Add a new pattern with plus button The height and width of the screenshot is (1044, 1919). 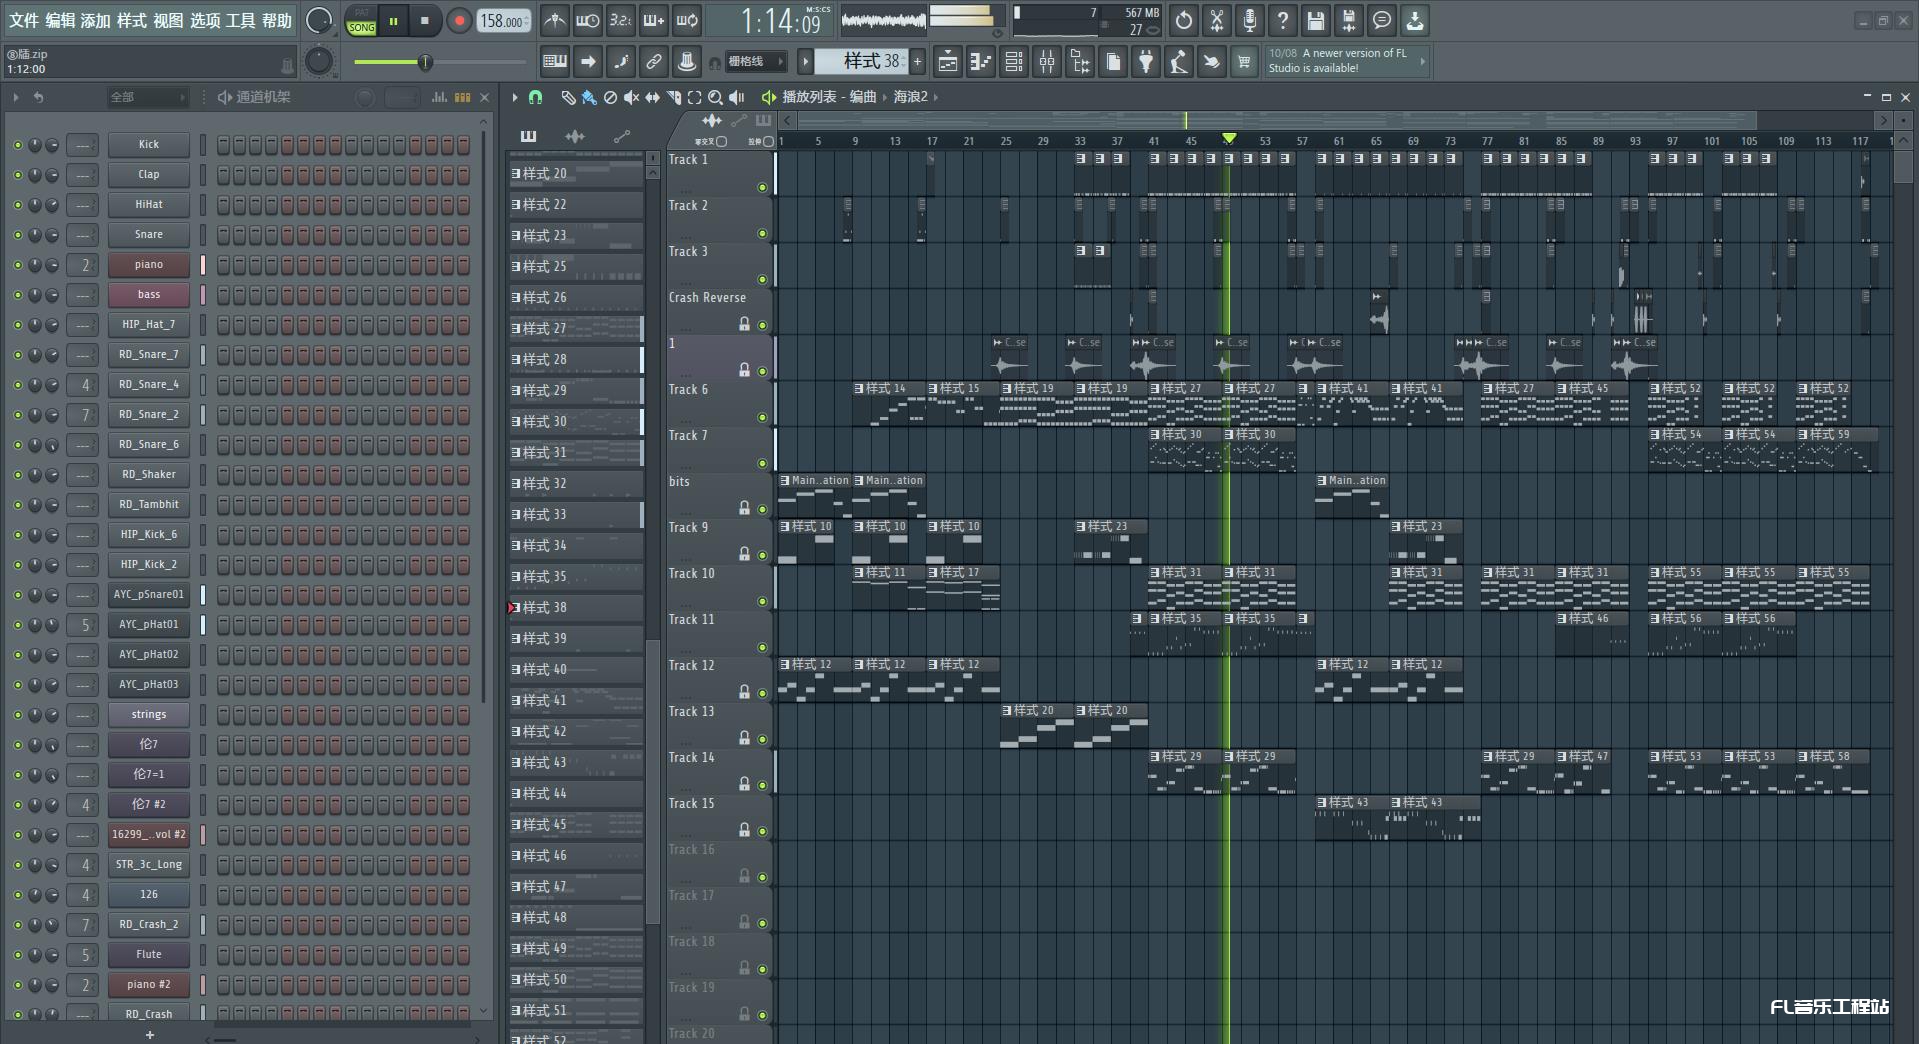point(917,62)
